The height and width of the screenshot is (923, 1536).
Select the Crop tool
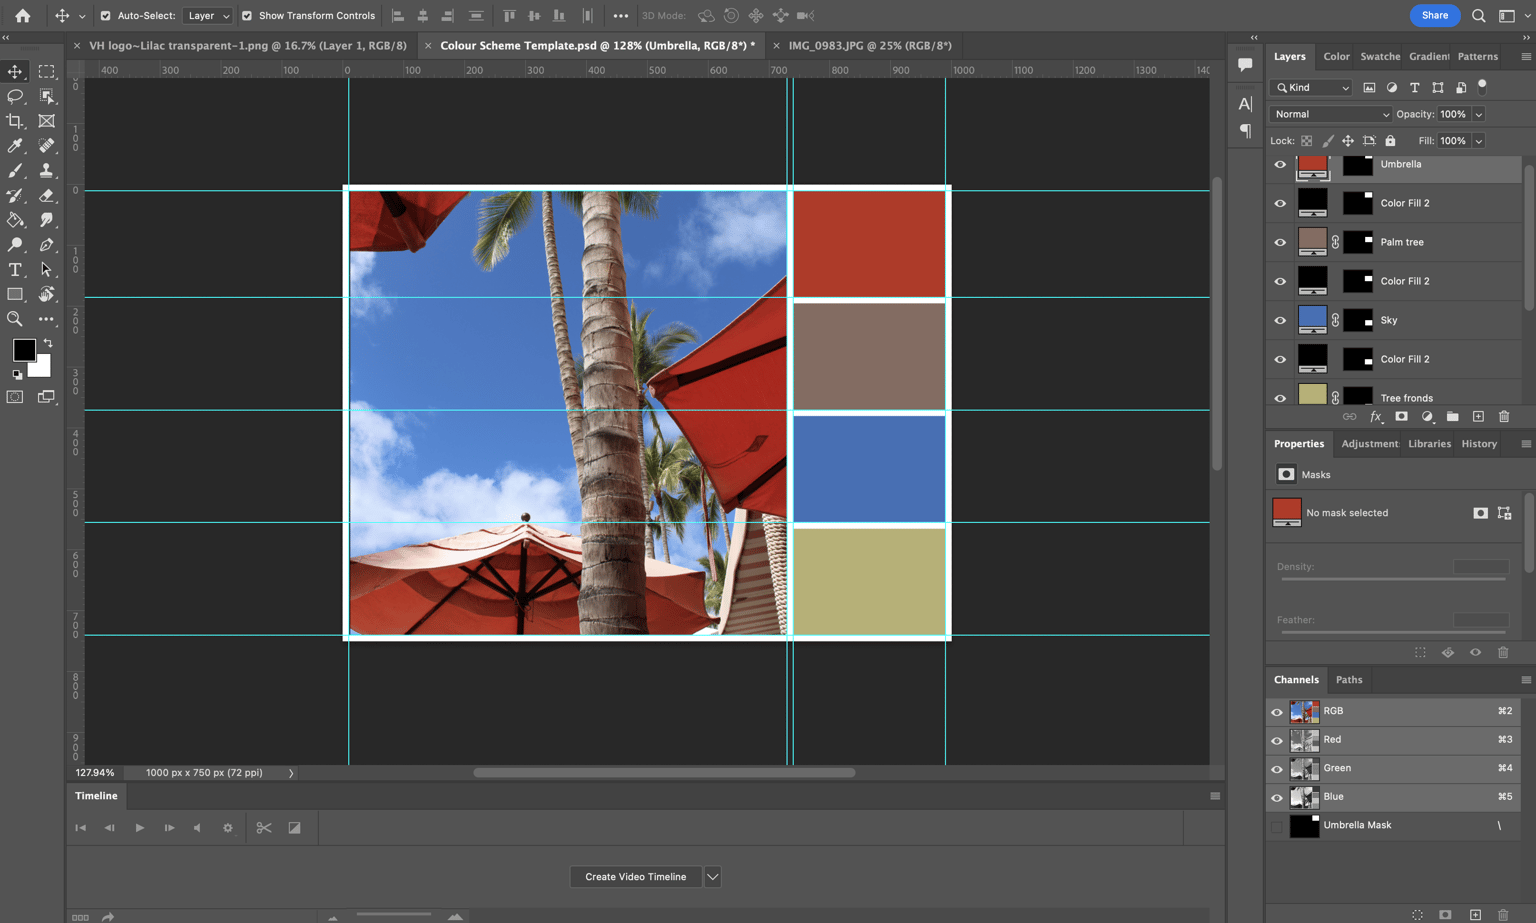[15, 121]
